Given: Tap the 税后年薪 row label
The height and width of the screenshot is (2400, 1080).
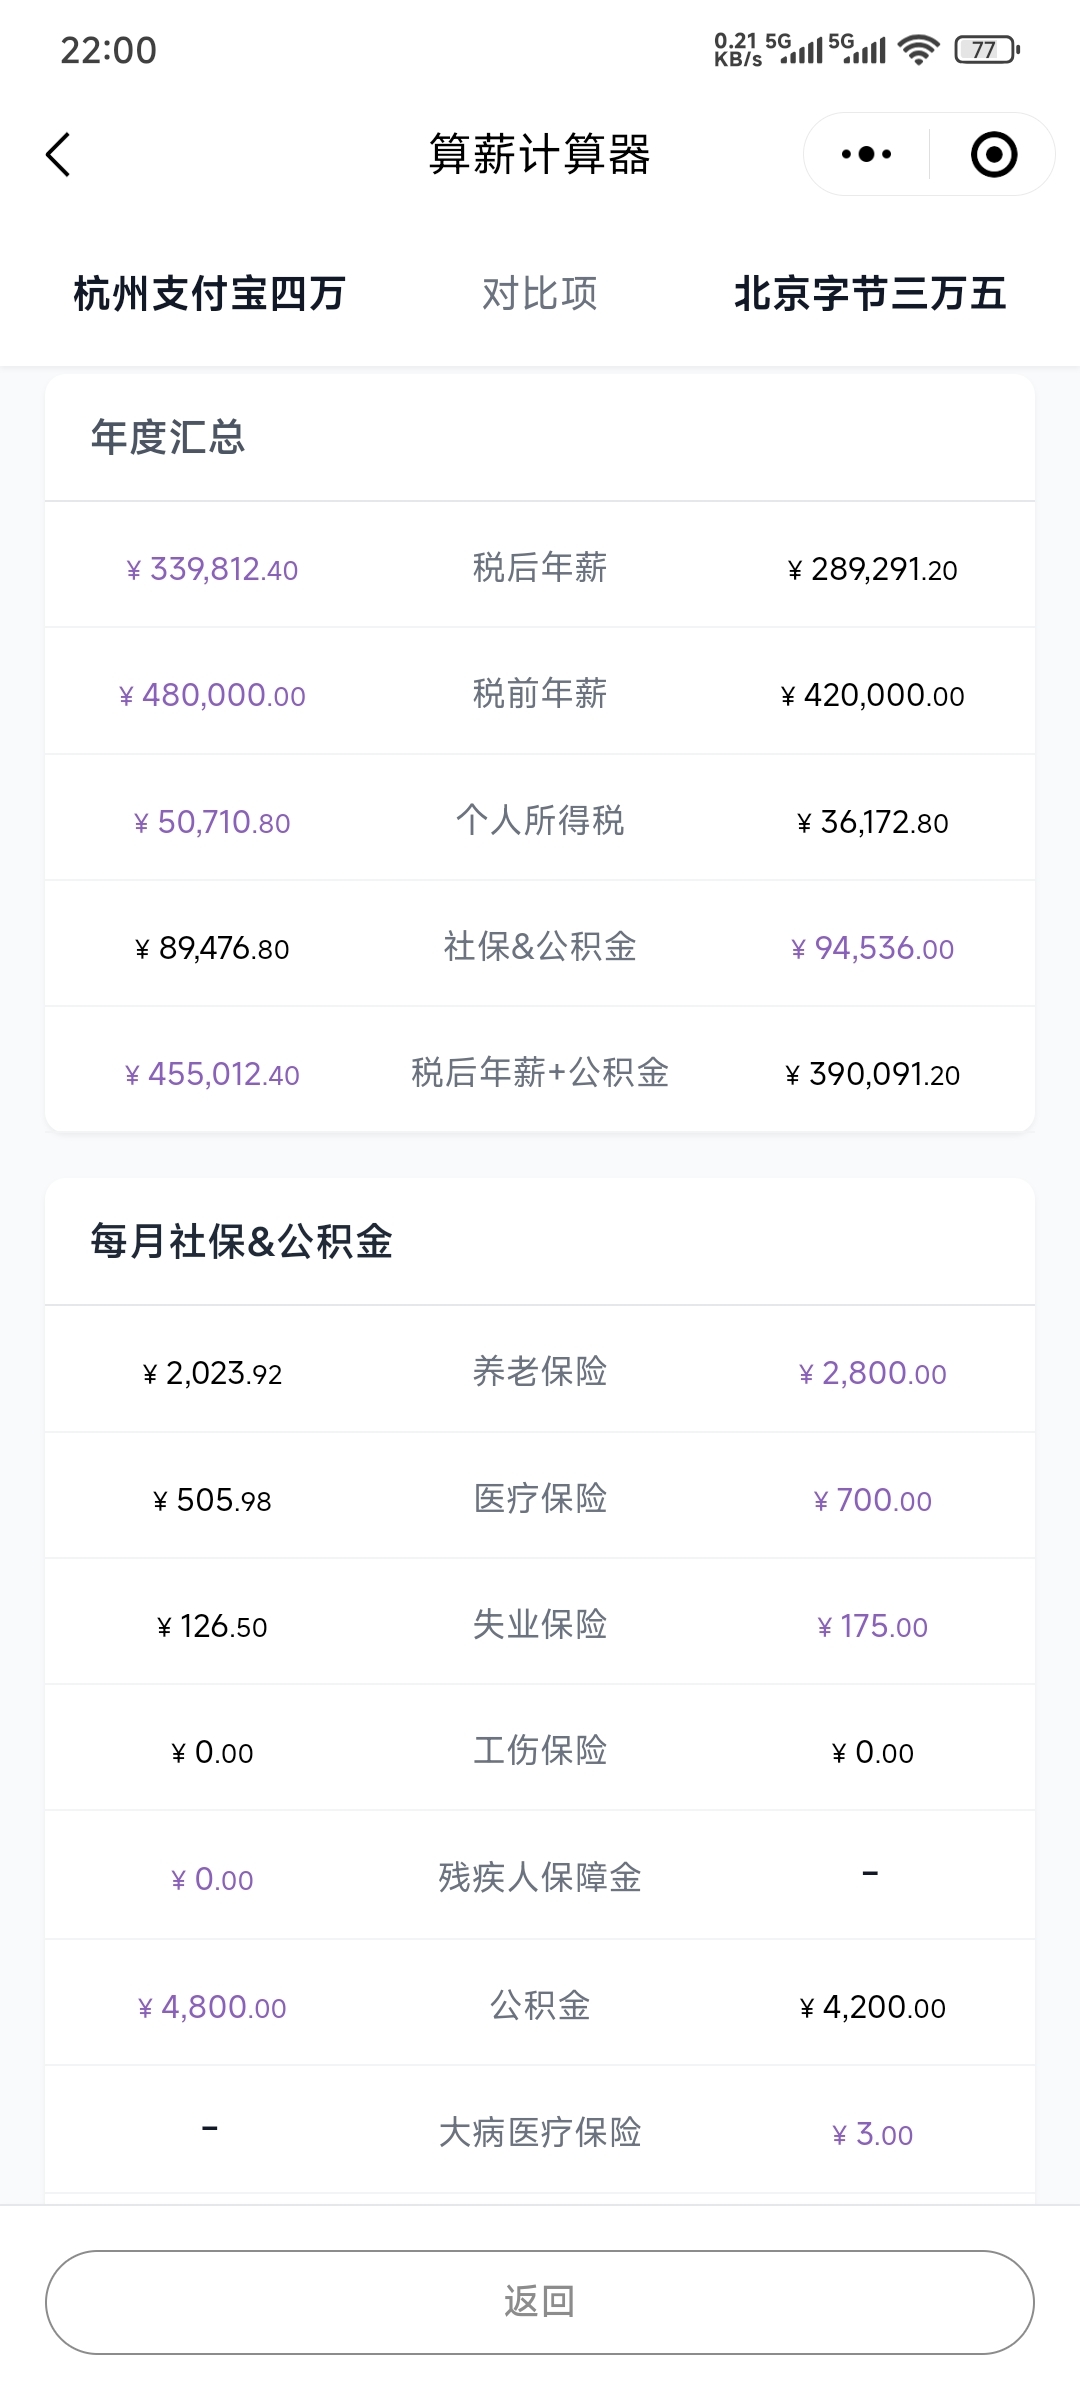Looking at the screenshot, I should click(x=540, y=568).
